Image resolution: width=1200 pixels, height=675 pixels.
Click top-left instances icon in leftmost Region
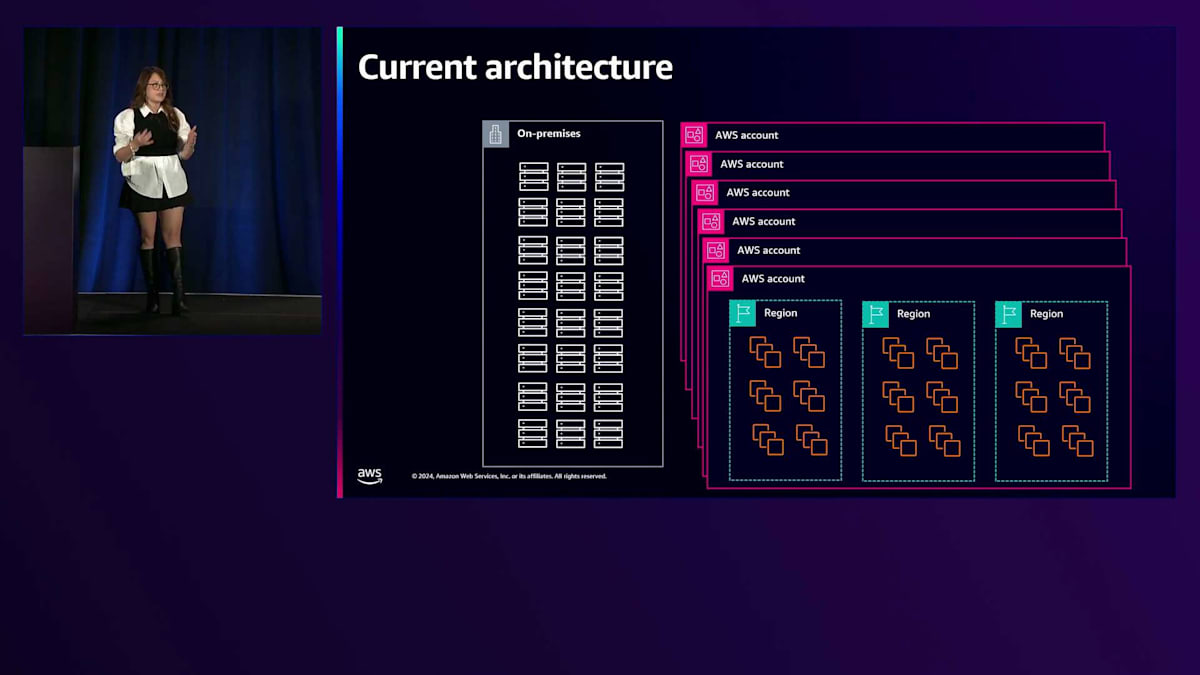(x=766, y=352)
